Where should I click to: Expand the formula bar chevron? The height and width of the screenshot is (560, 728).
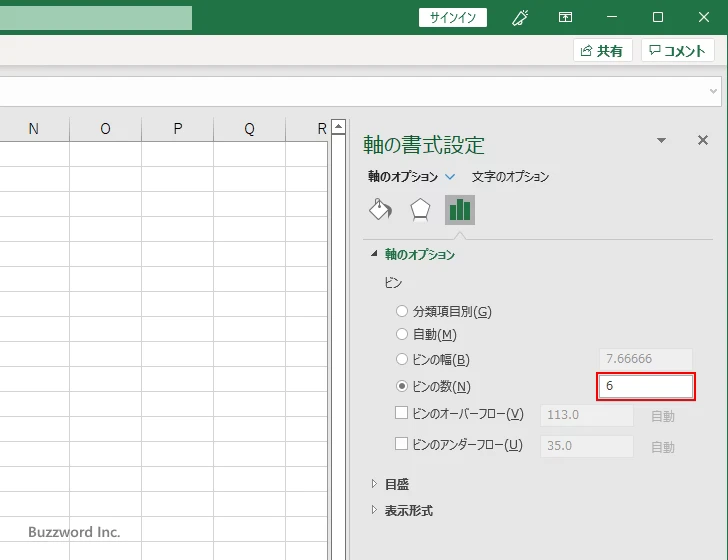point(714,91)
